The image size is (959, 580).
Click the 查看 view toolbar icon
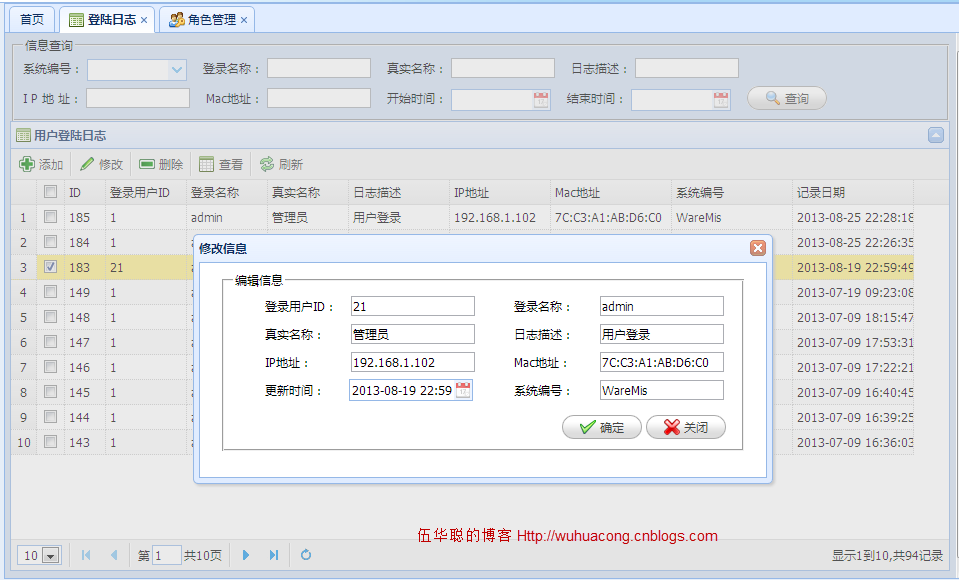207,164
